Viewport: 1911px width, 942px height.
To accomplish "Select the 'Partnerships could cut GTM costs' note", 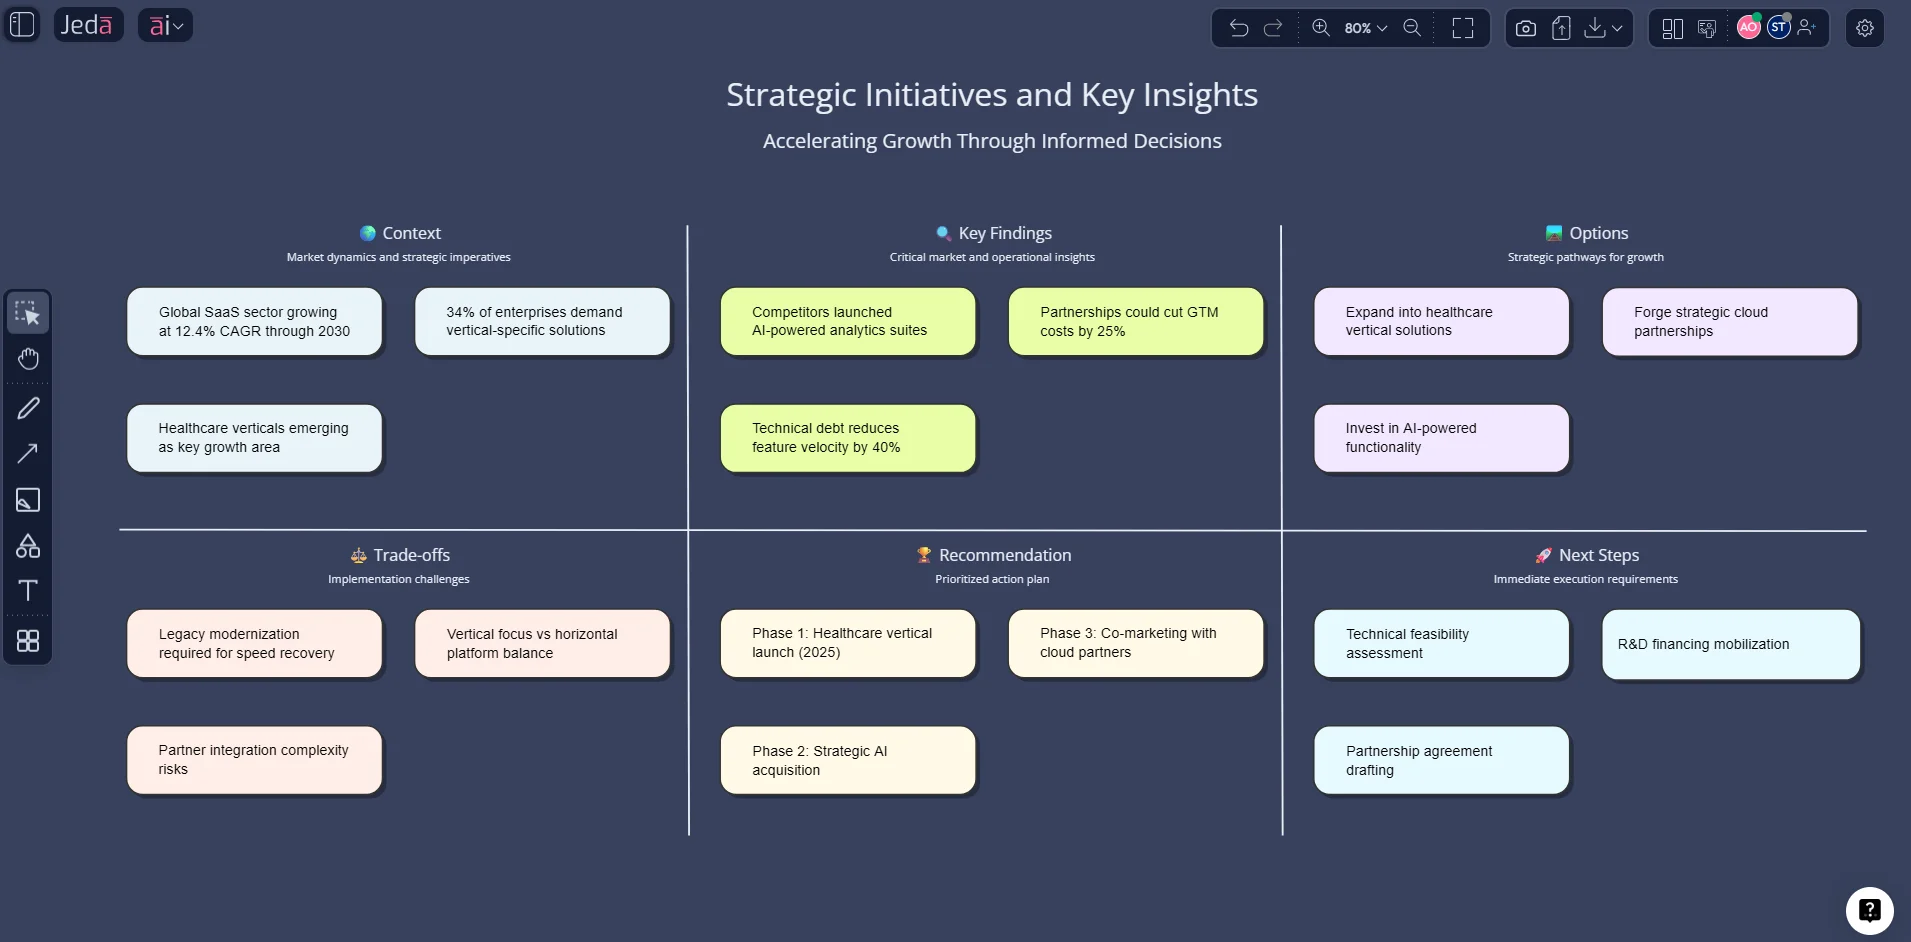I will (1135, 322).
